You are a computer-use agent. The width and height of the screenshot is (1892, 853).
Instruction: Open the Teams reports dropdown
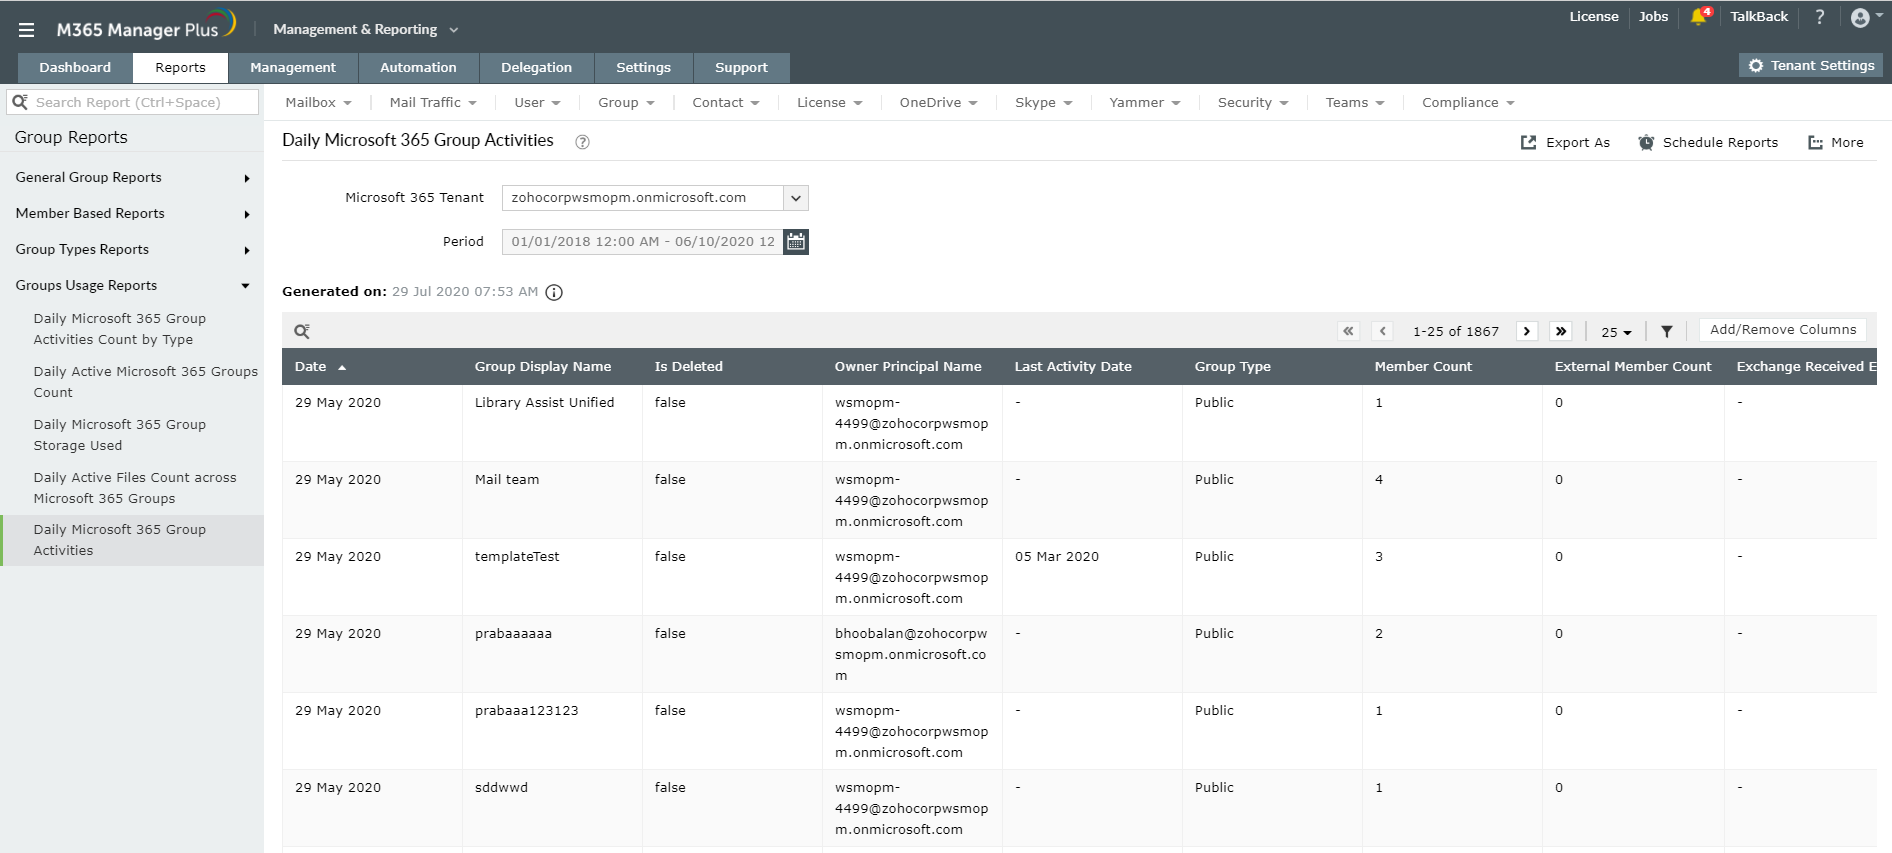pyautogui.click(x=1355, y=103)
